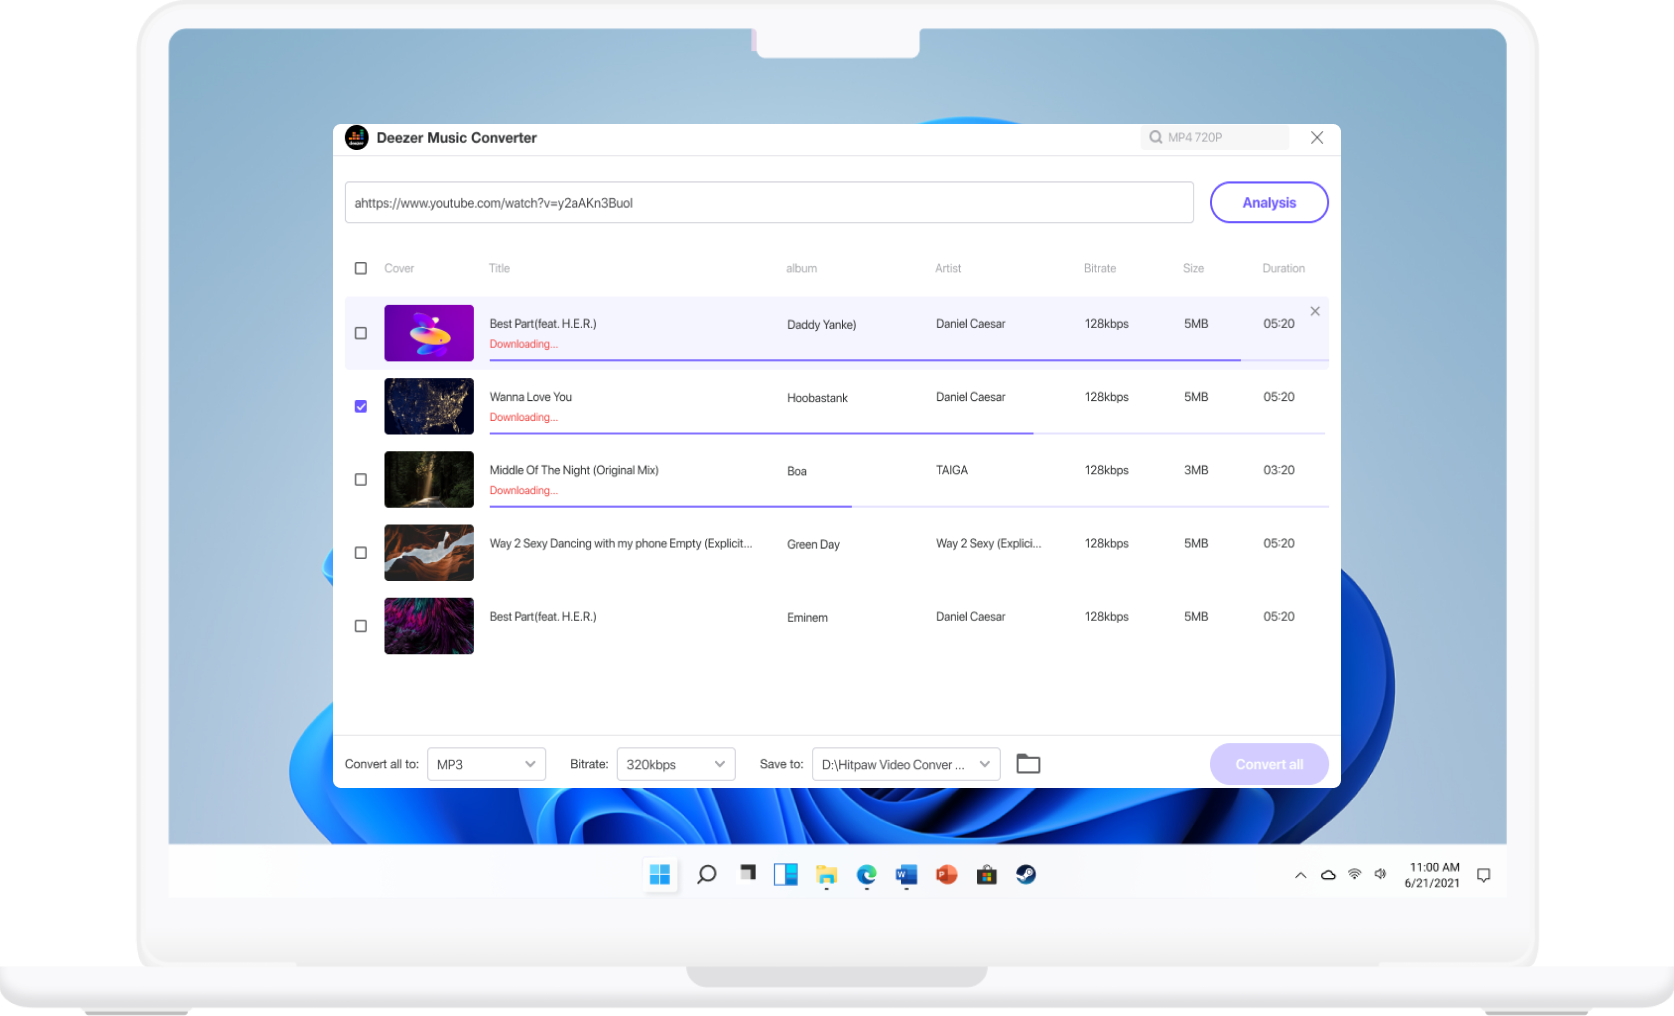1674x1016 pixels.
Task: Uncheck the Wanna Love You row checkbox
Action: (x=361, y=406)
